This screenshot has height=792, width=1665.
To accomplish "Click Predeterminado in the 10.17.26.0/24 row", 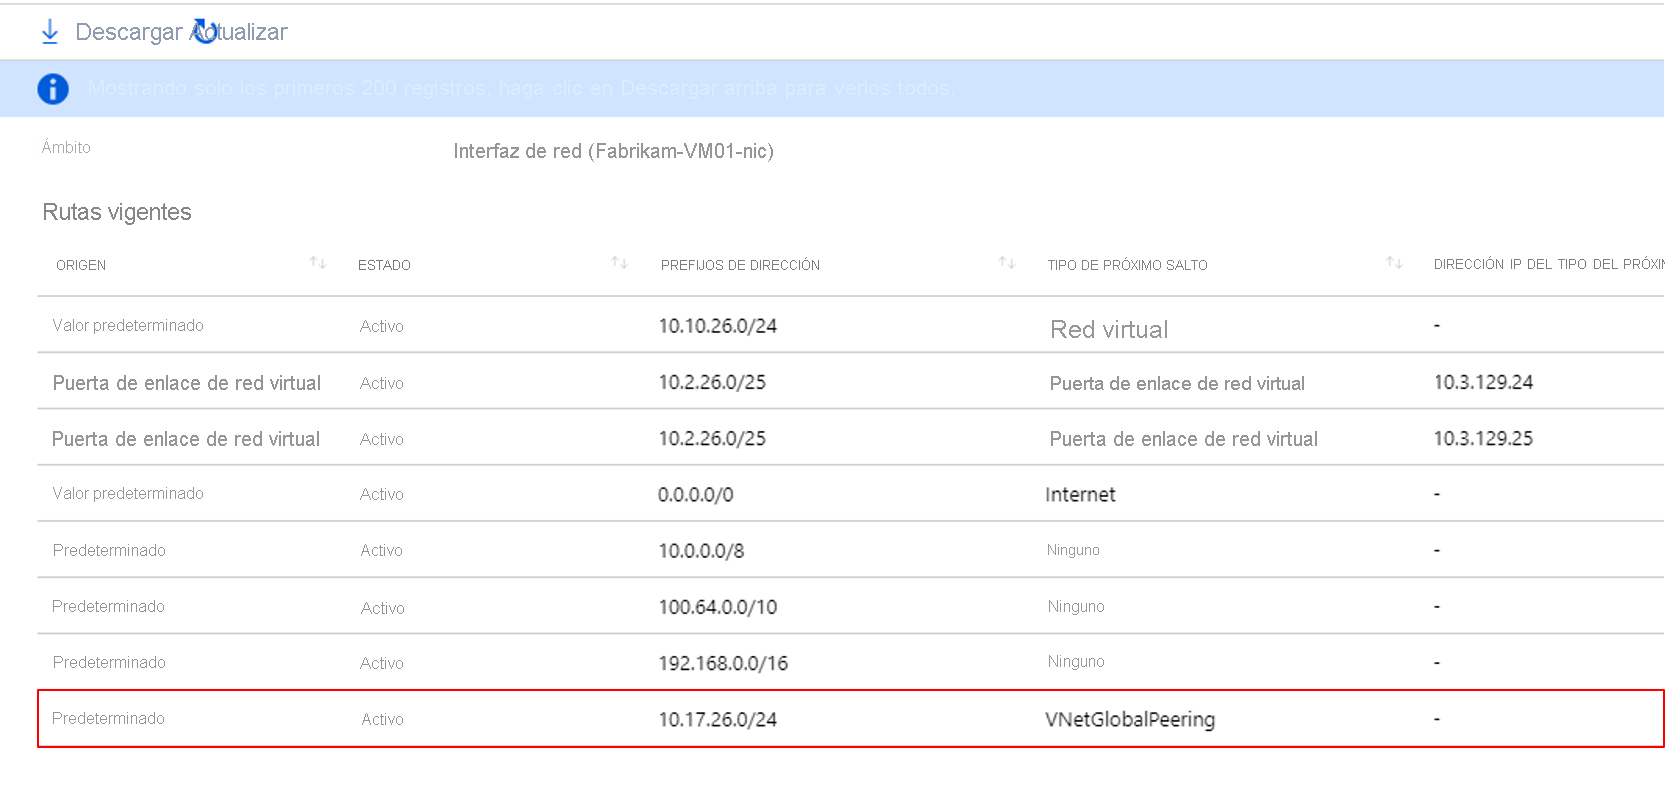I will pos(108,718).
